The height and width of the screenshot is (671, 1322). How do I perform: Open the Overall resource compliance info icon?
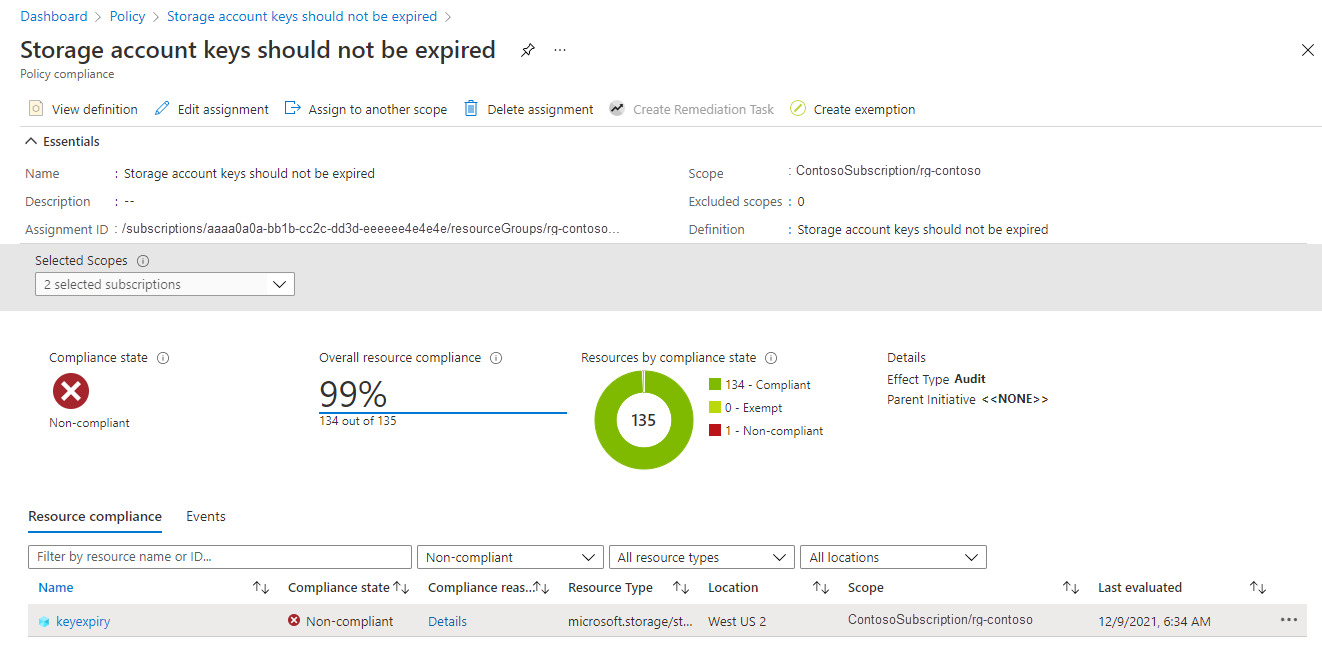496,358
